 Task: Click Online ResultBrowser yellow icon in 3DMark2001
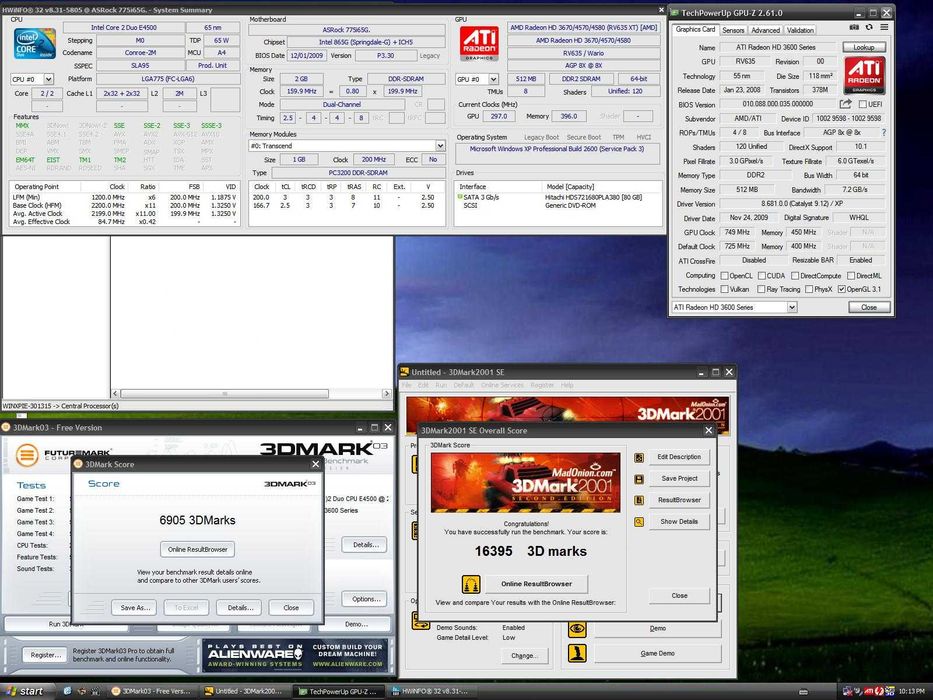click(x=471, y=584)
